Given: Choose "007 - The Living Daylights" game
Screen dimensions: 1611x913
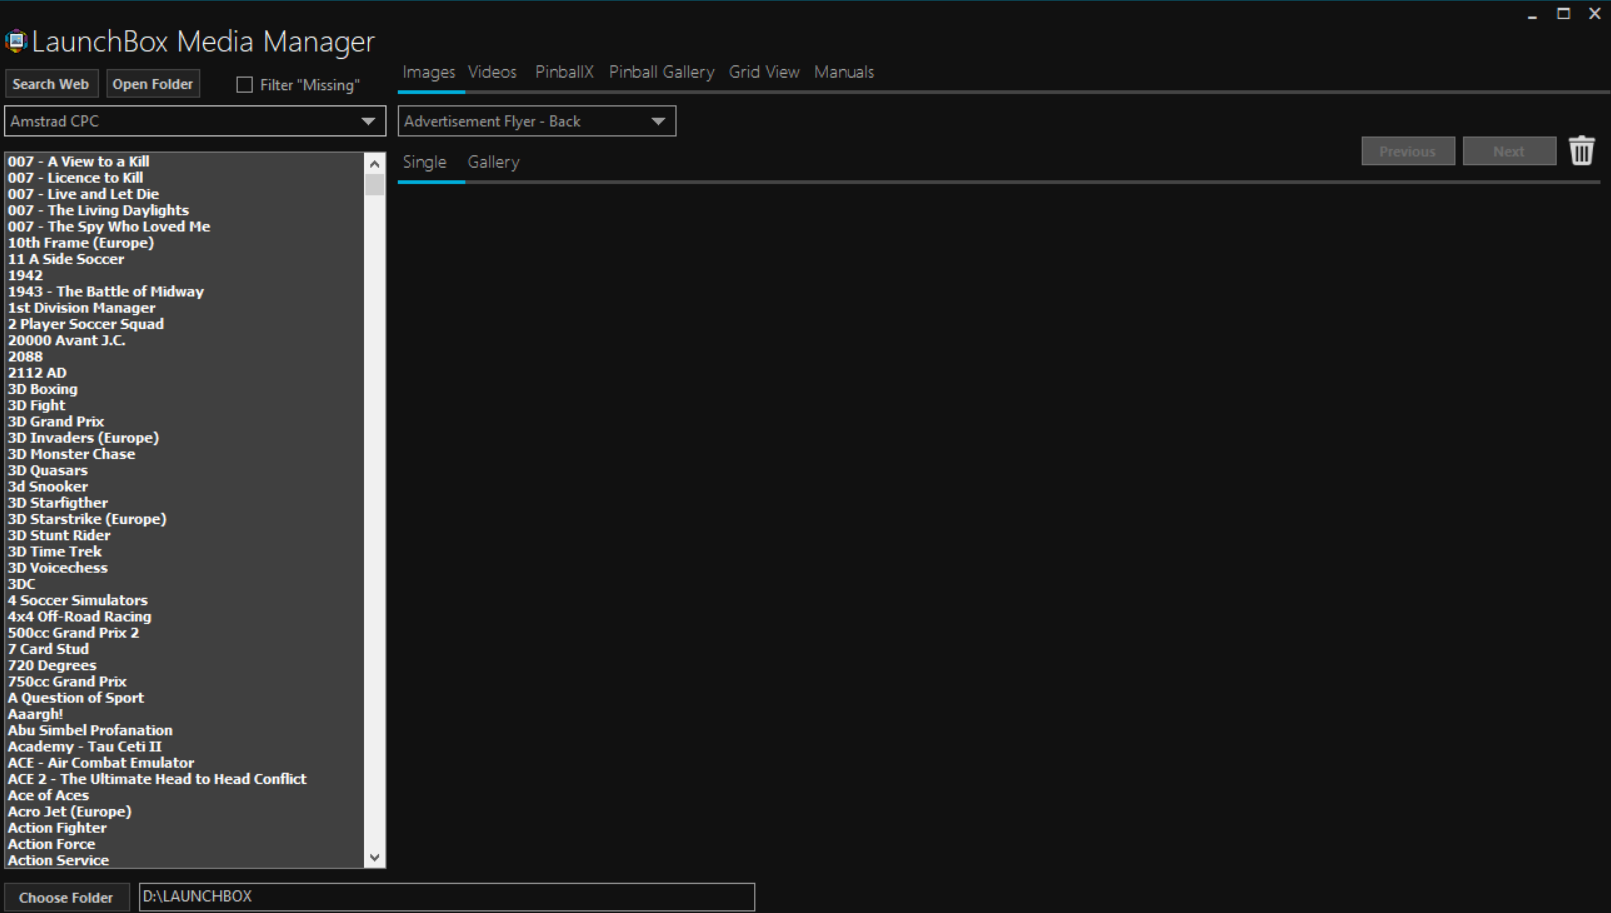Looking at the screenshot, I should [99, 210].
